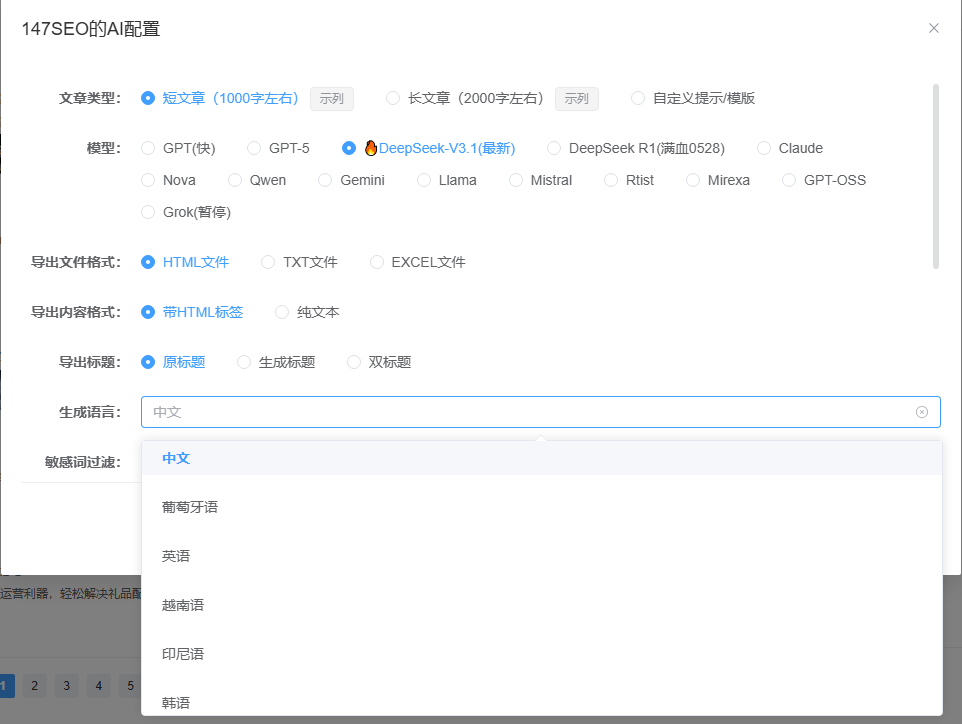Choose 英语 in the language list
962x724 pixels.
[x=175, y=555]
